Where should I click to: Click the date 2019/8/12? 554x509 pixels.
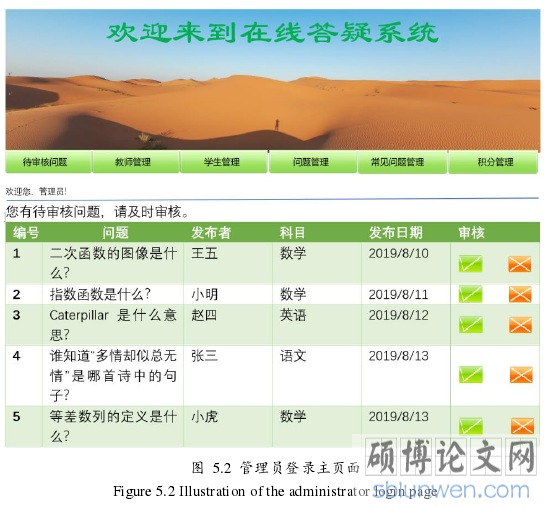point(399,315)
